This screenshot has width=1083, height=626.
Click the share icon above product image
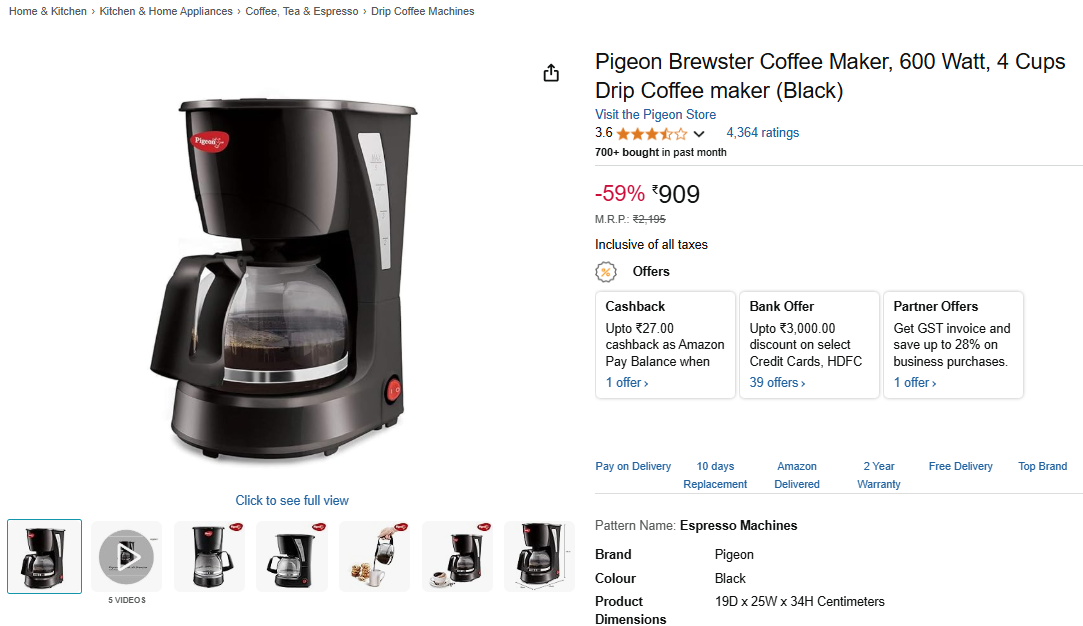(550, 73)
